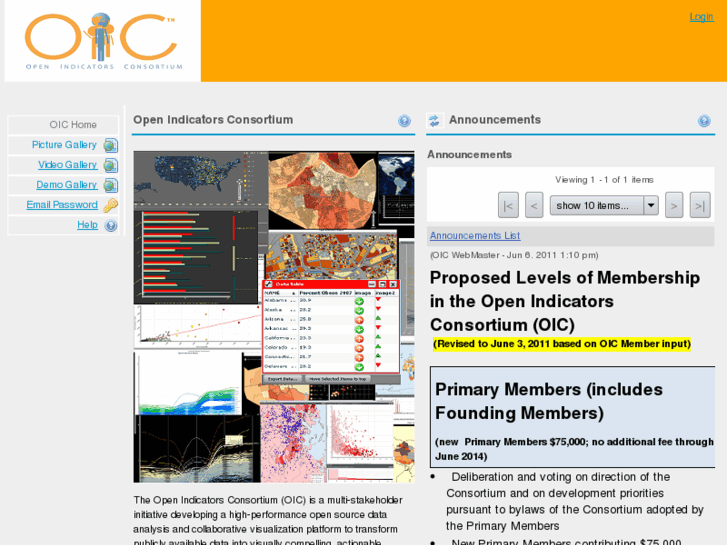The width and height of the screenshot is (727, 545).
Task: Open the Announcements List link
Action: 475,236
